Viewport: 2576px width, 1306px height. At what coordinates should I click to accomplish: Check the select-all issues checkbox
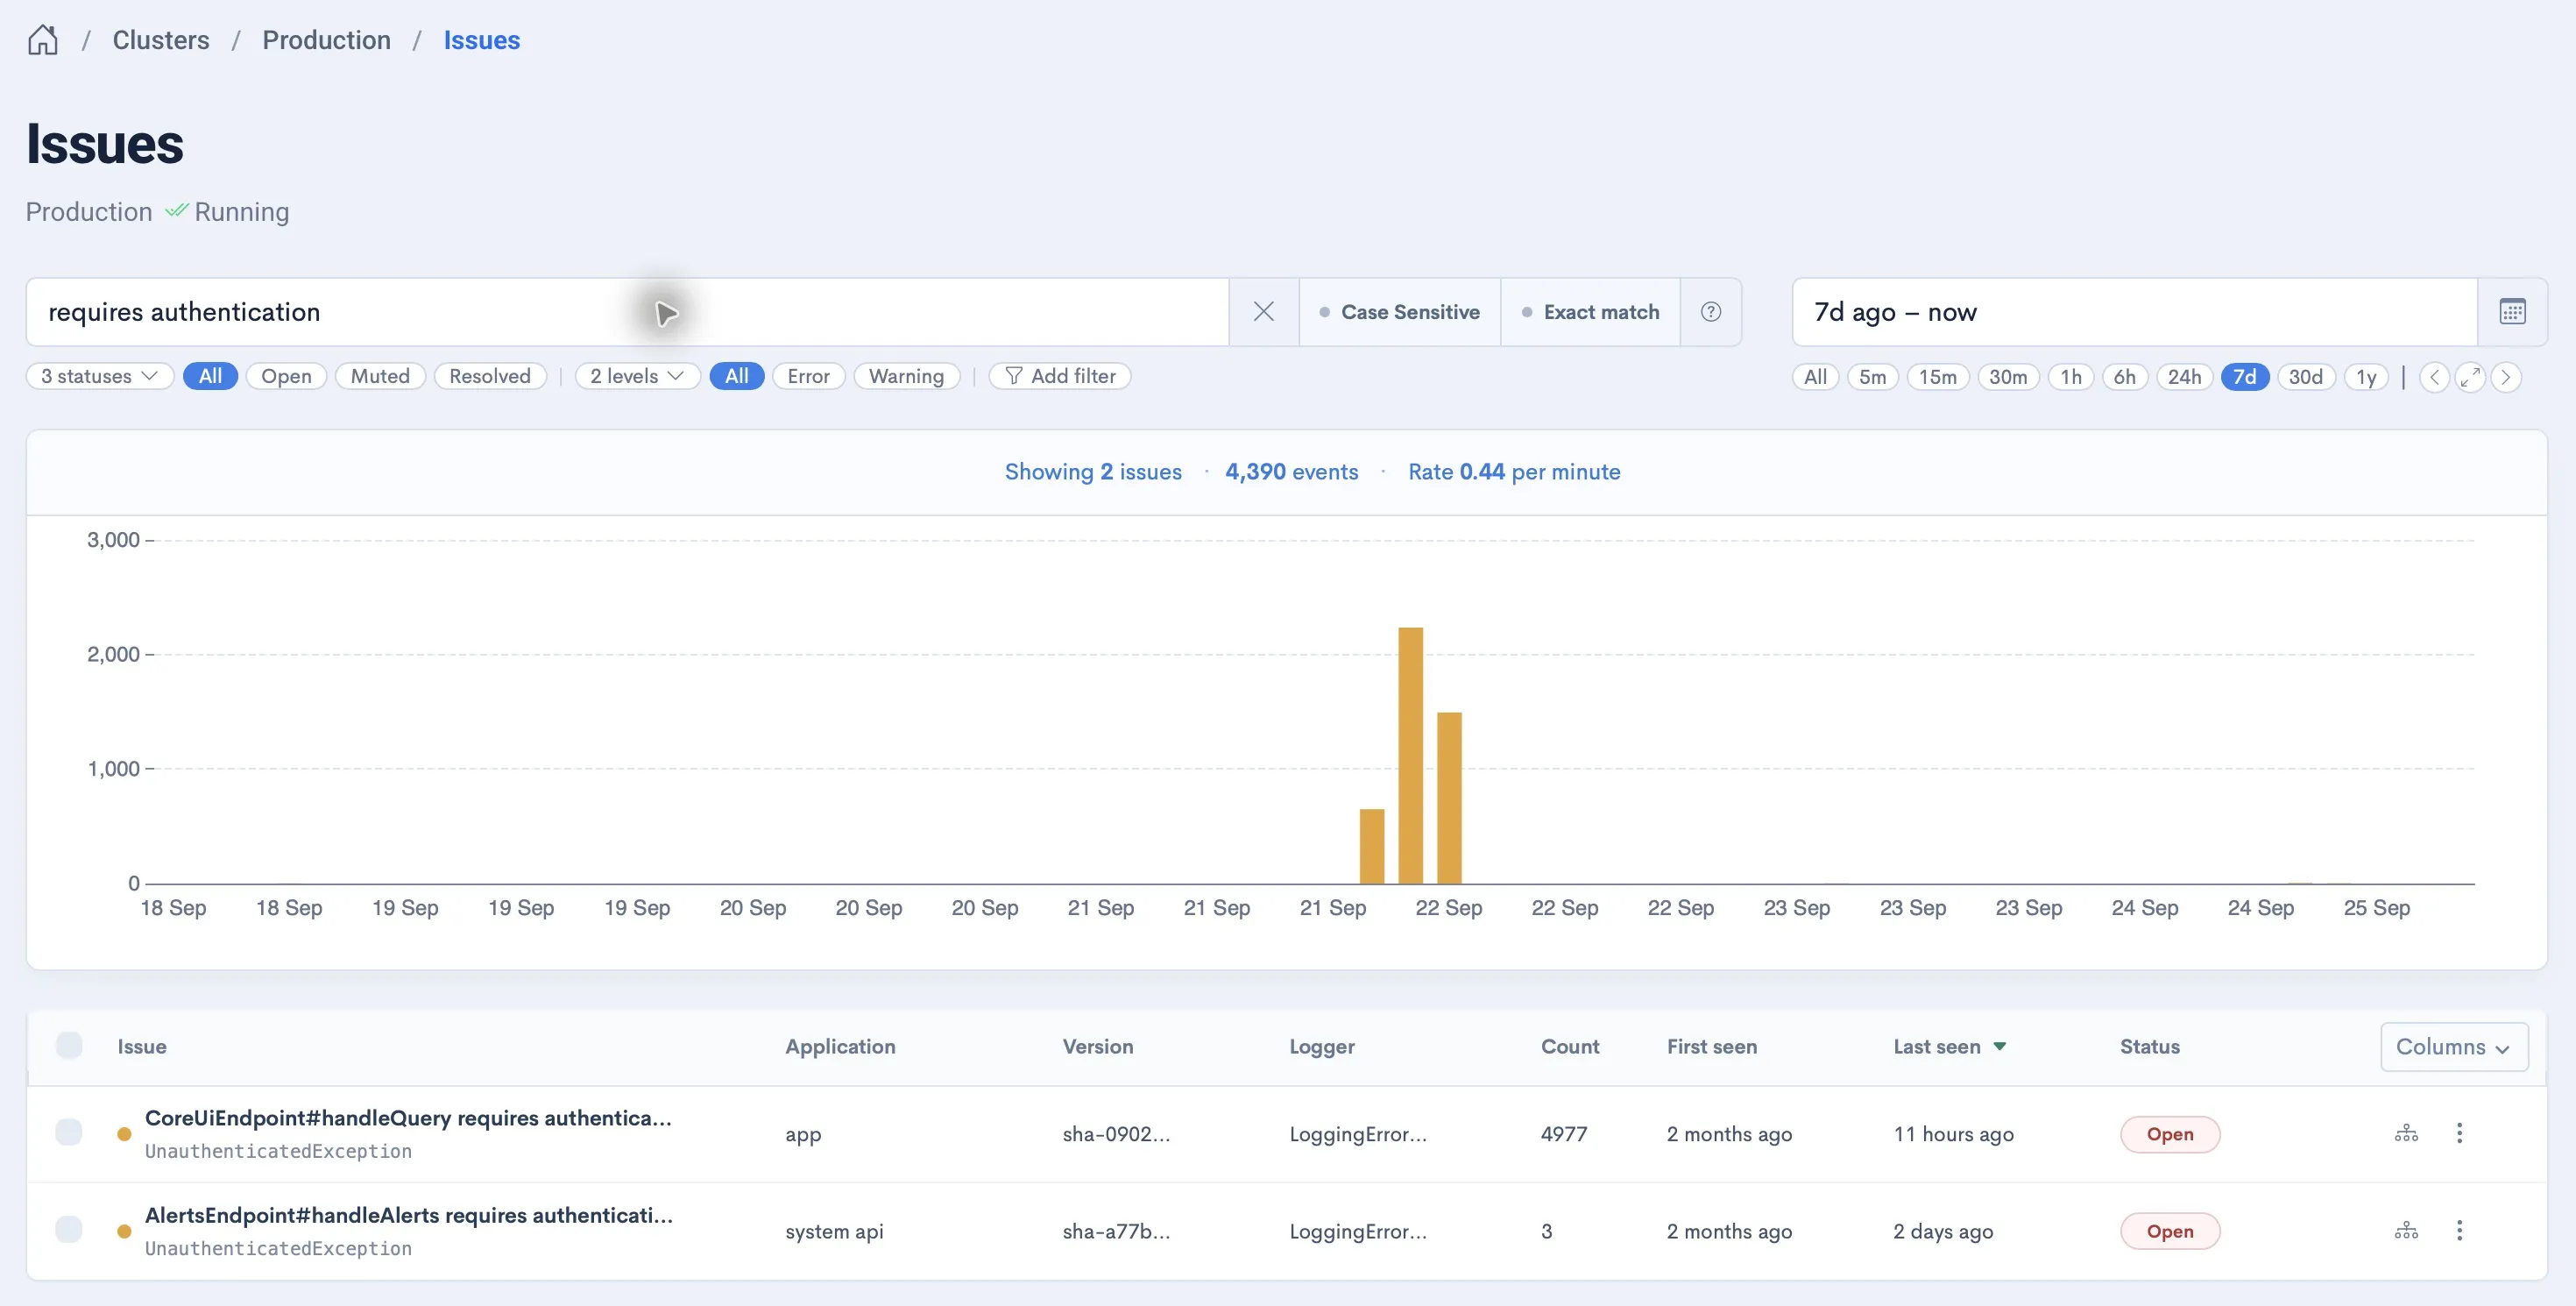69,1046
